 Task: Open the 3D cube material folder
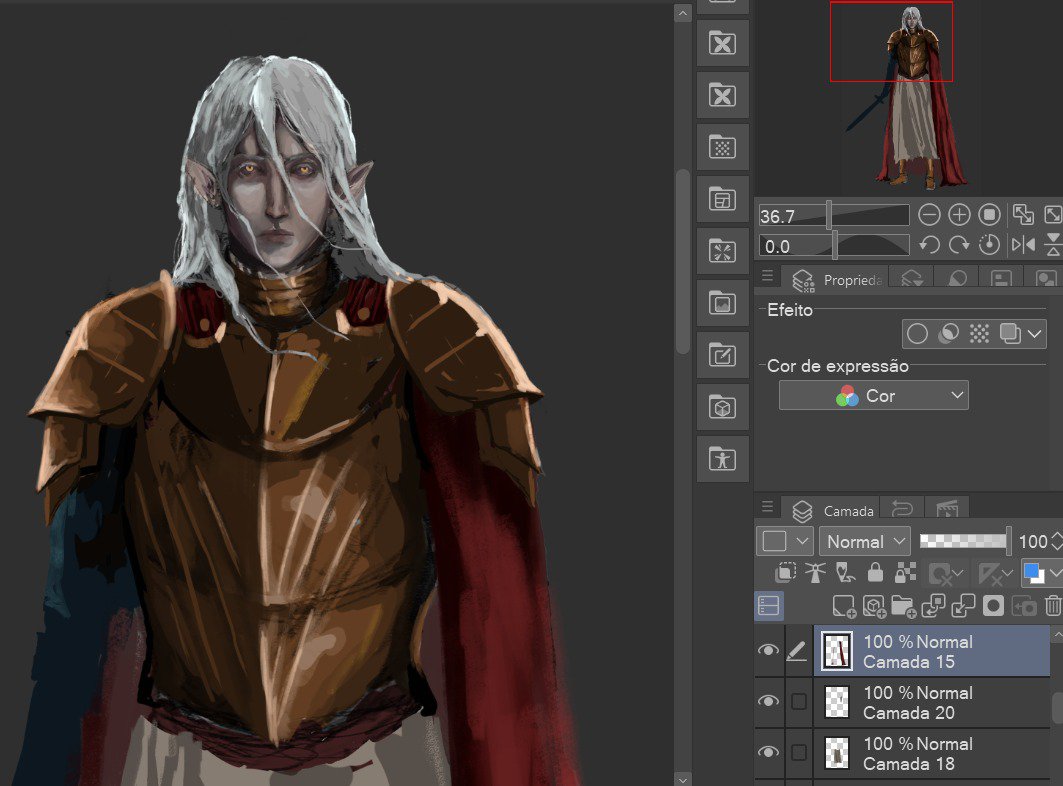[723, 407]
